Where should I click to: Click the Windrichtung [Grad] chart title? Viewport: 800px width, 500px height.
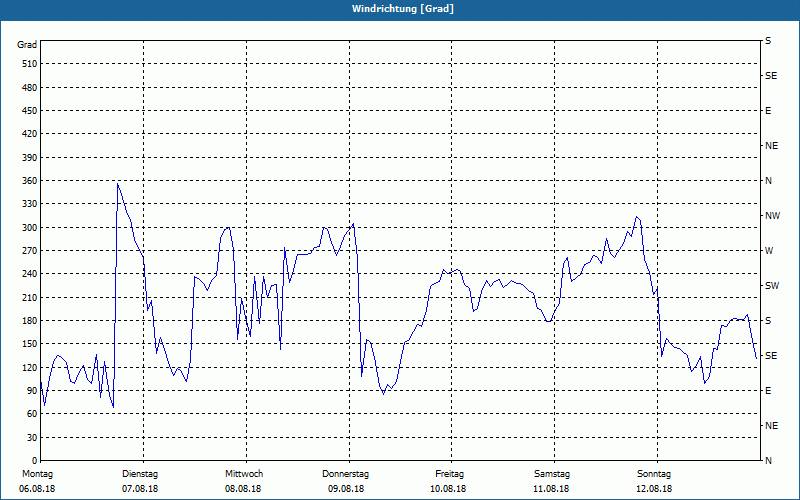(x=403, y=9)
